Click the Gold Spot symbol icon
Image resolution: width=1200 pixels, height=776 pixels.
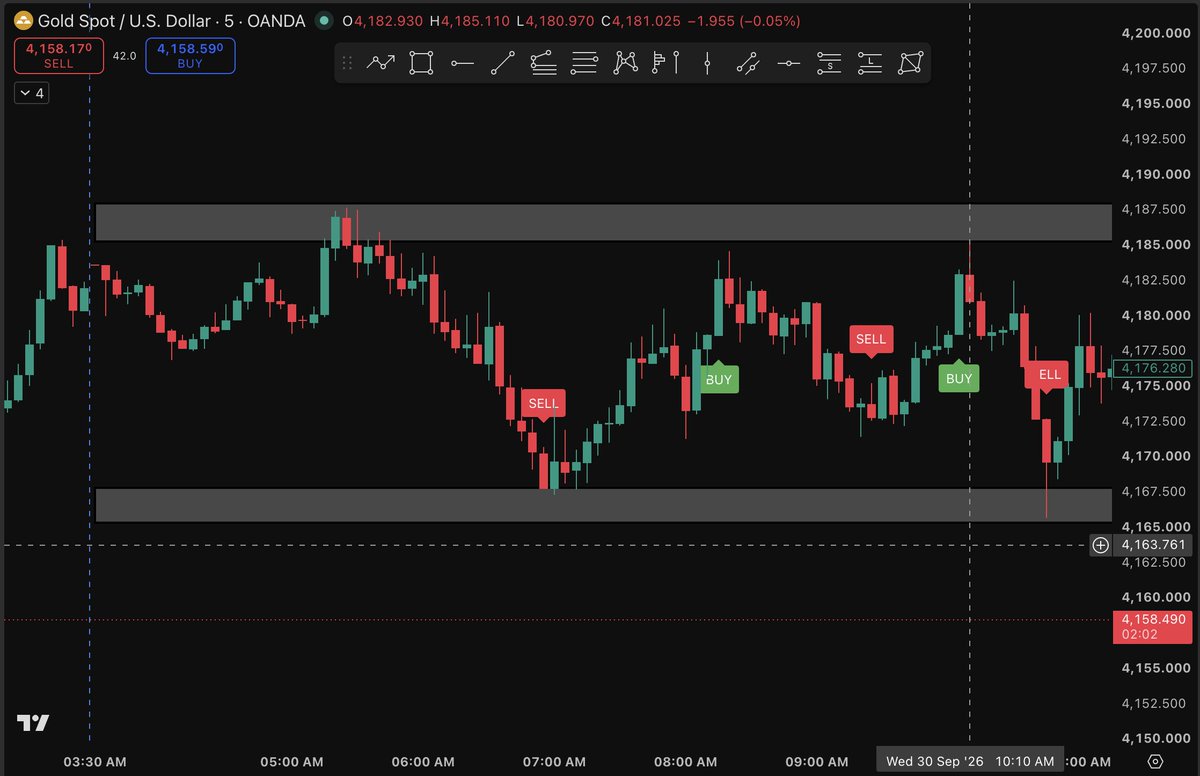click(22, 21)
